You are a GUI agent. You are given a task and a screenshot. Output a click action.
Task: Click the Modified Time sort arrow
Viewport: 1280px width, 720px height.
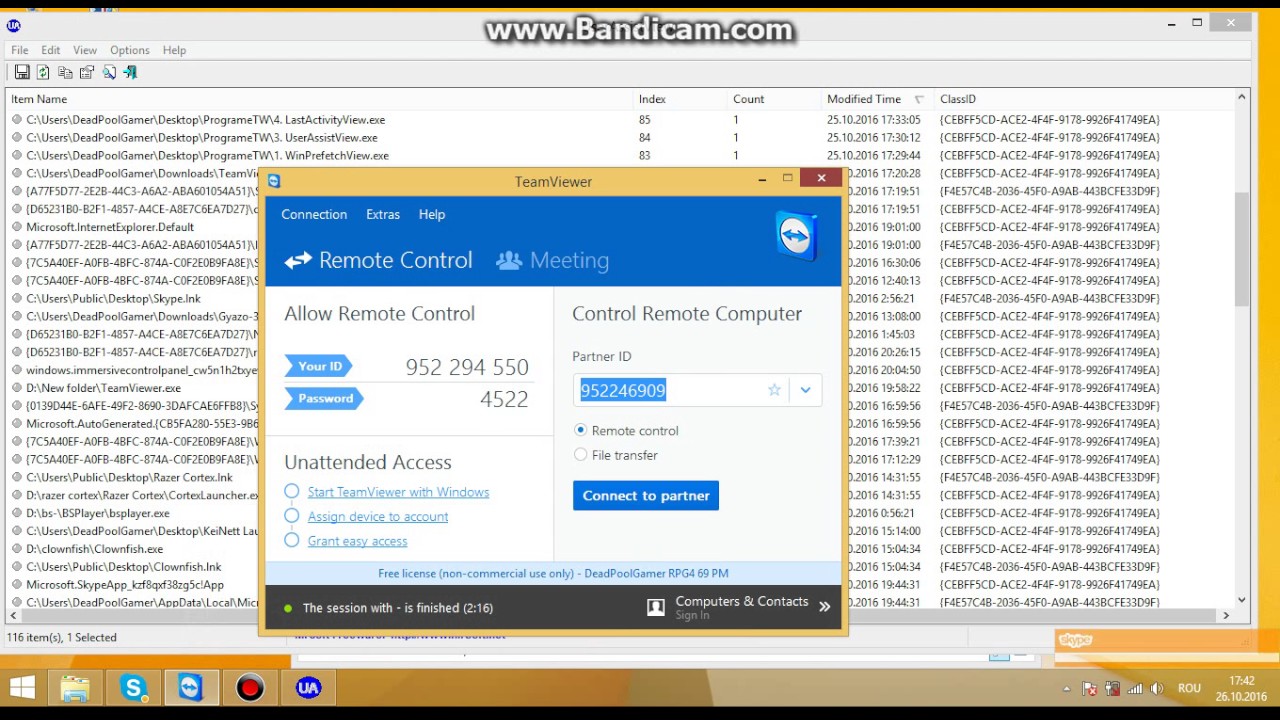[919, 99]
